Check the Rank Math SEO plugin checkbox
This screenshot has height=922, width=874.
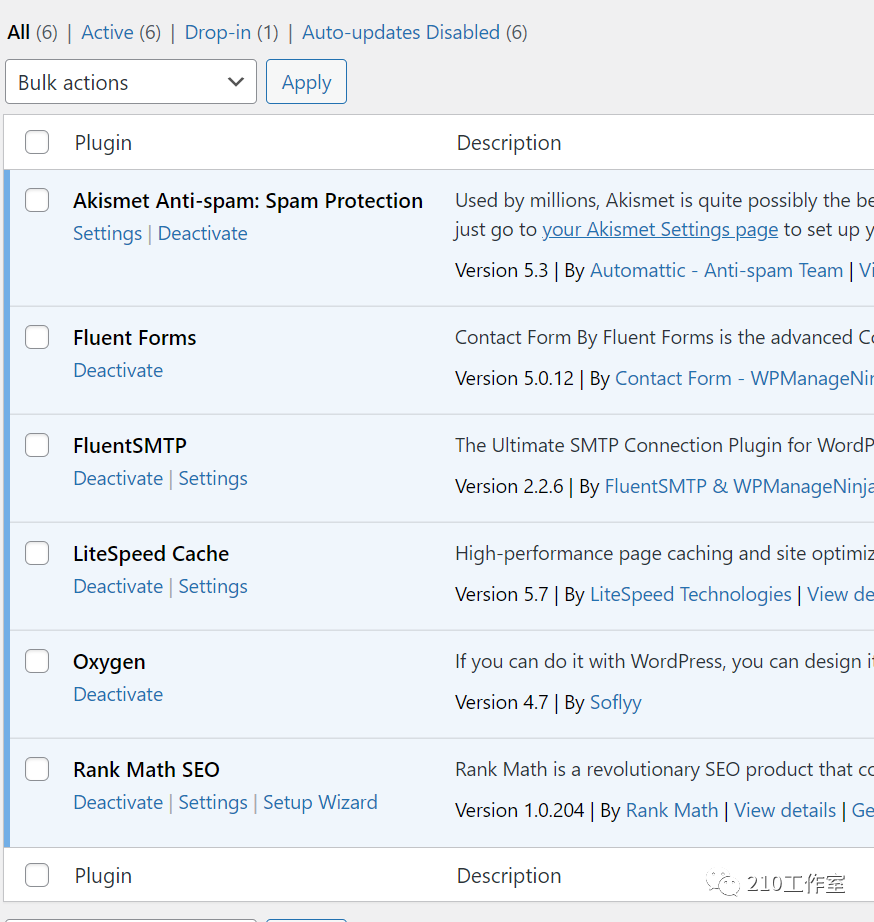click(x=37, y=769)
